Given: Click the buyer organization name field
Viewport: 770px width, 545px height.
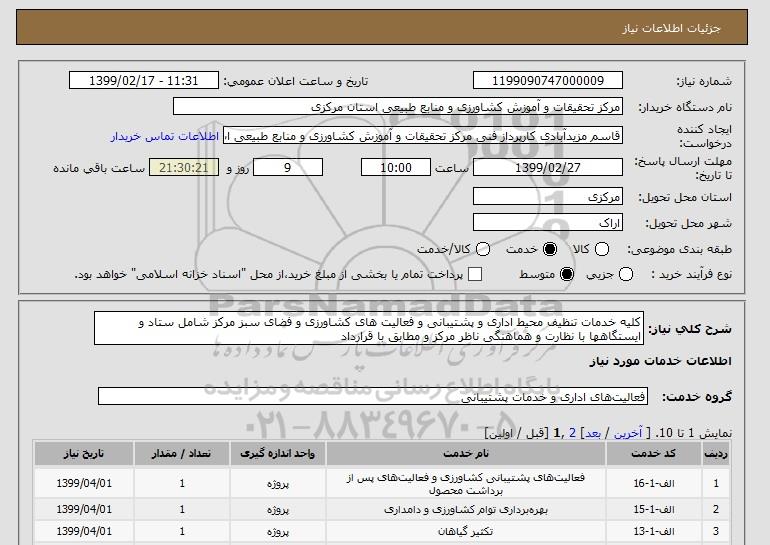Looking at the screenshot, I should [x=398, y=107].
